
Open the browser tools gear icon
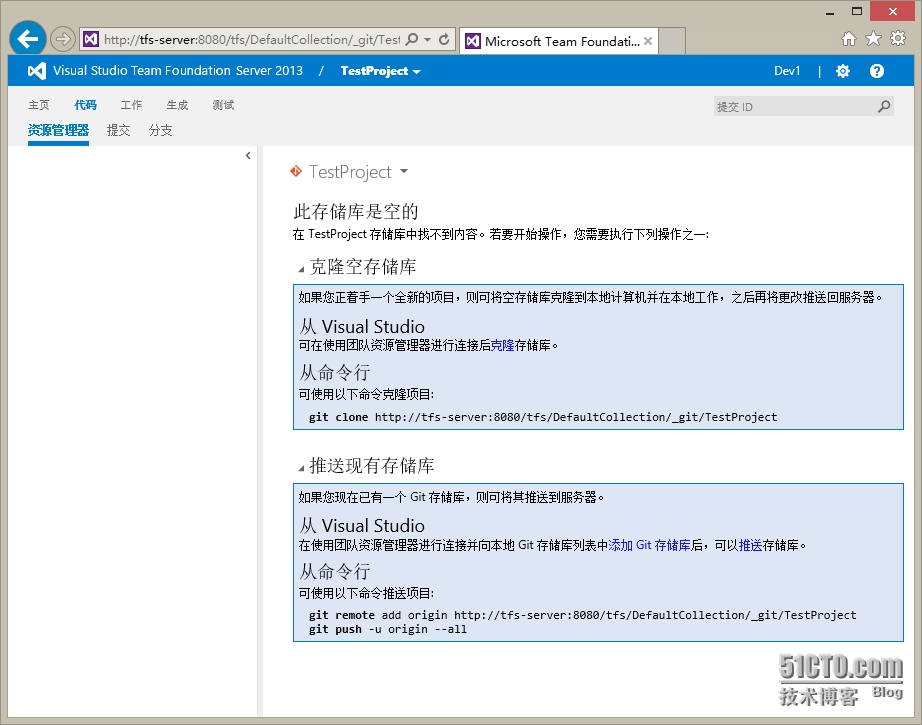click(x=898, y=39)
